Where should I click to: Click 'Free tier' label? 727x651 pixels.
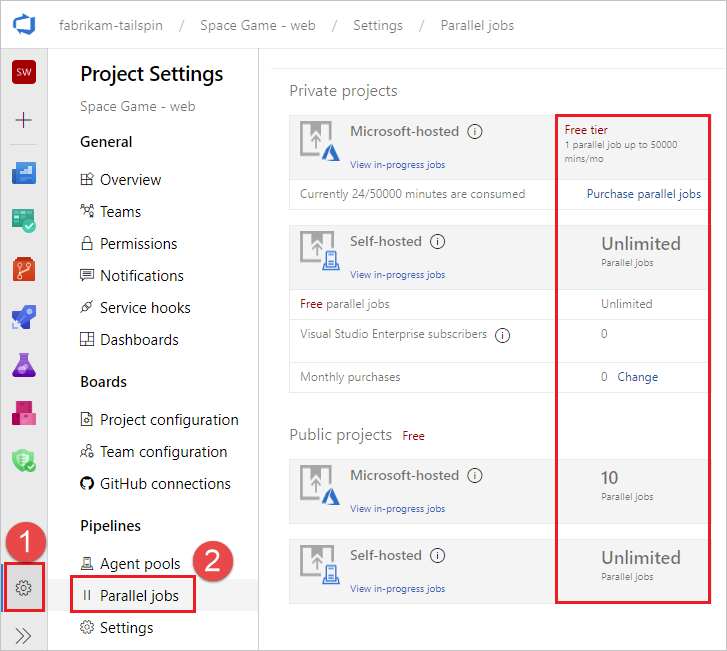[x=586, y=130]
